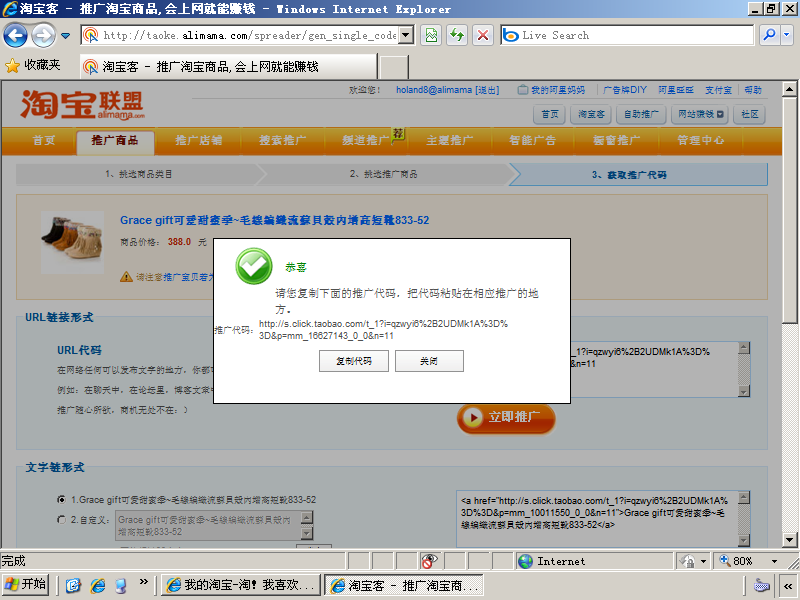Expand the address bar URL dropdown

click(406, 35)
